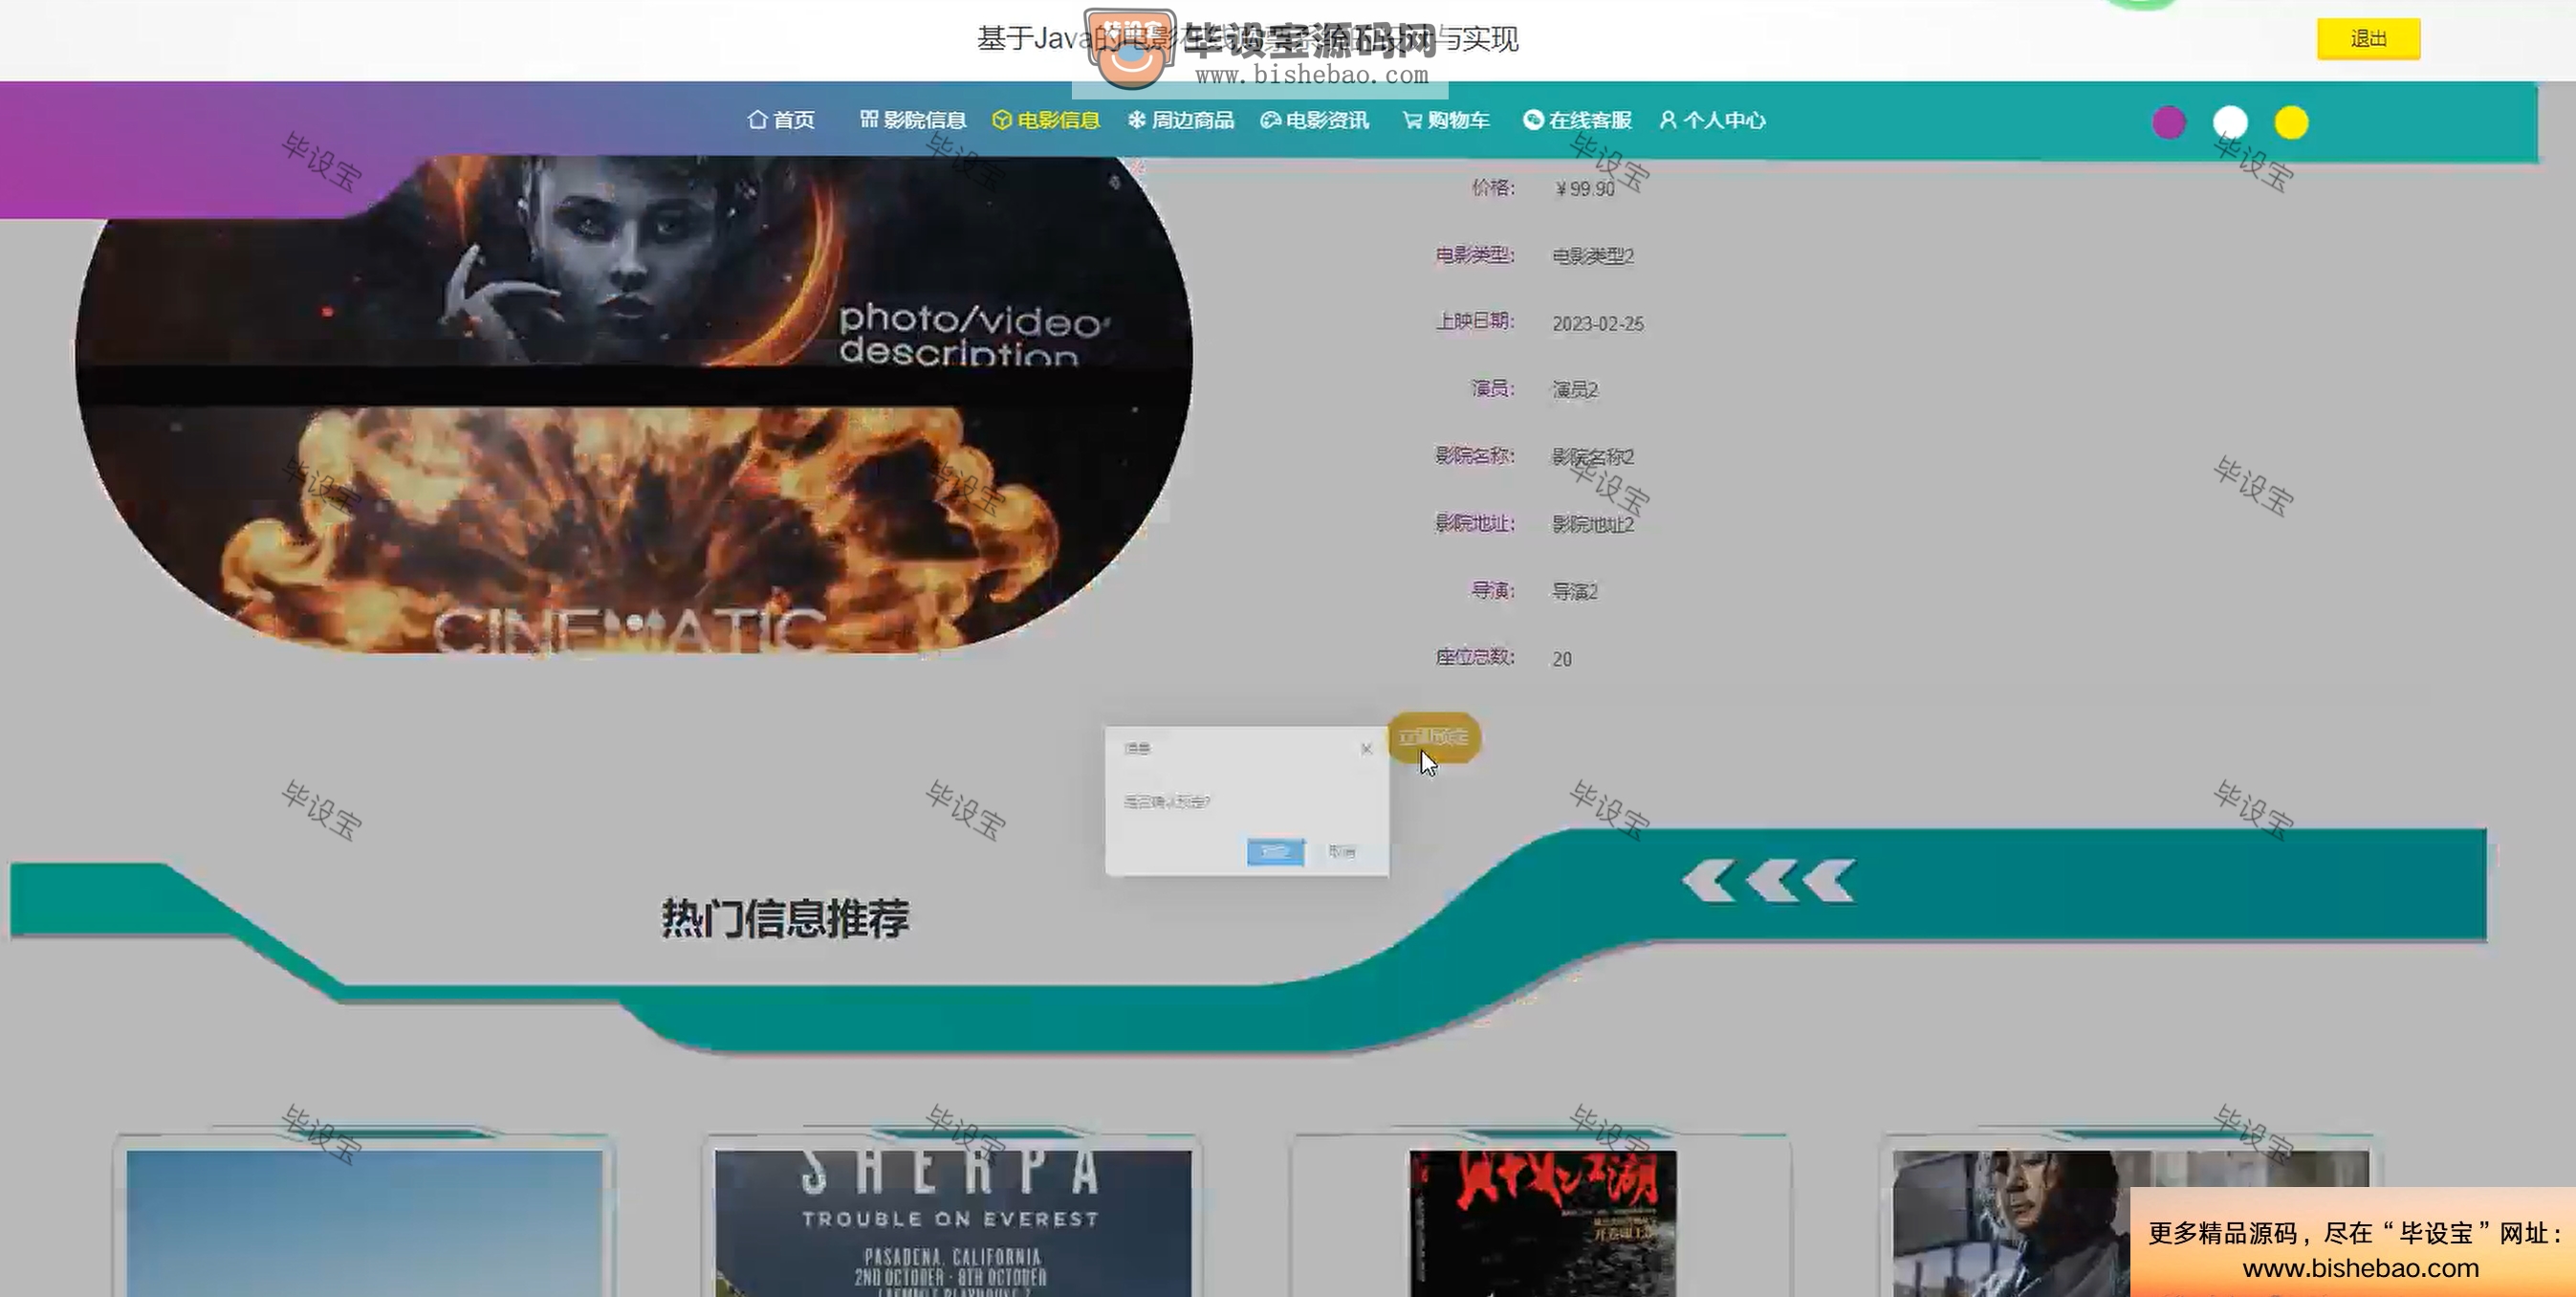Open the 在线客服 online support item
Viewport: 2576px width, 1297px height.
click(x=1577, y=120)
